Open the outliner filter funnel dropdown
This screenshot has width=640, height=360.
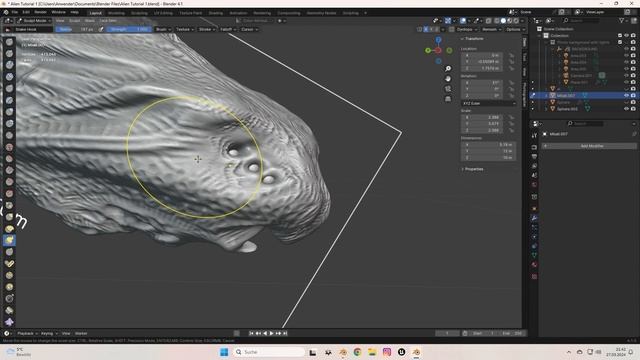623,20
